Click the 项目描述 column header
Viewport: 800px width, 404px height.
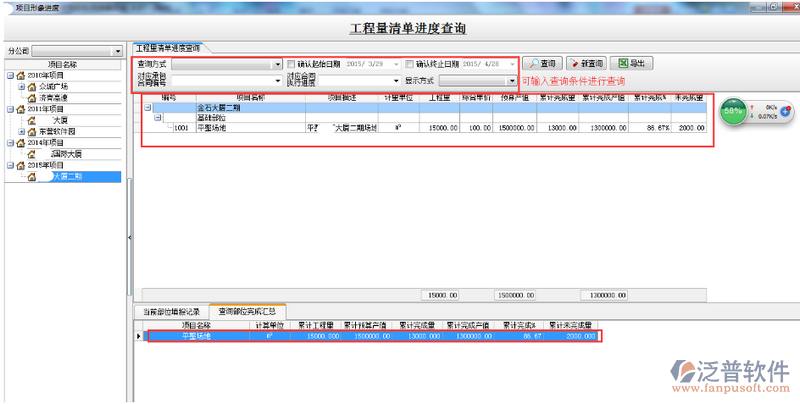(x=342, y=97)
